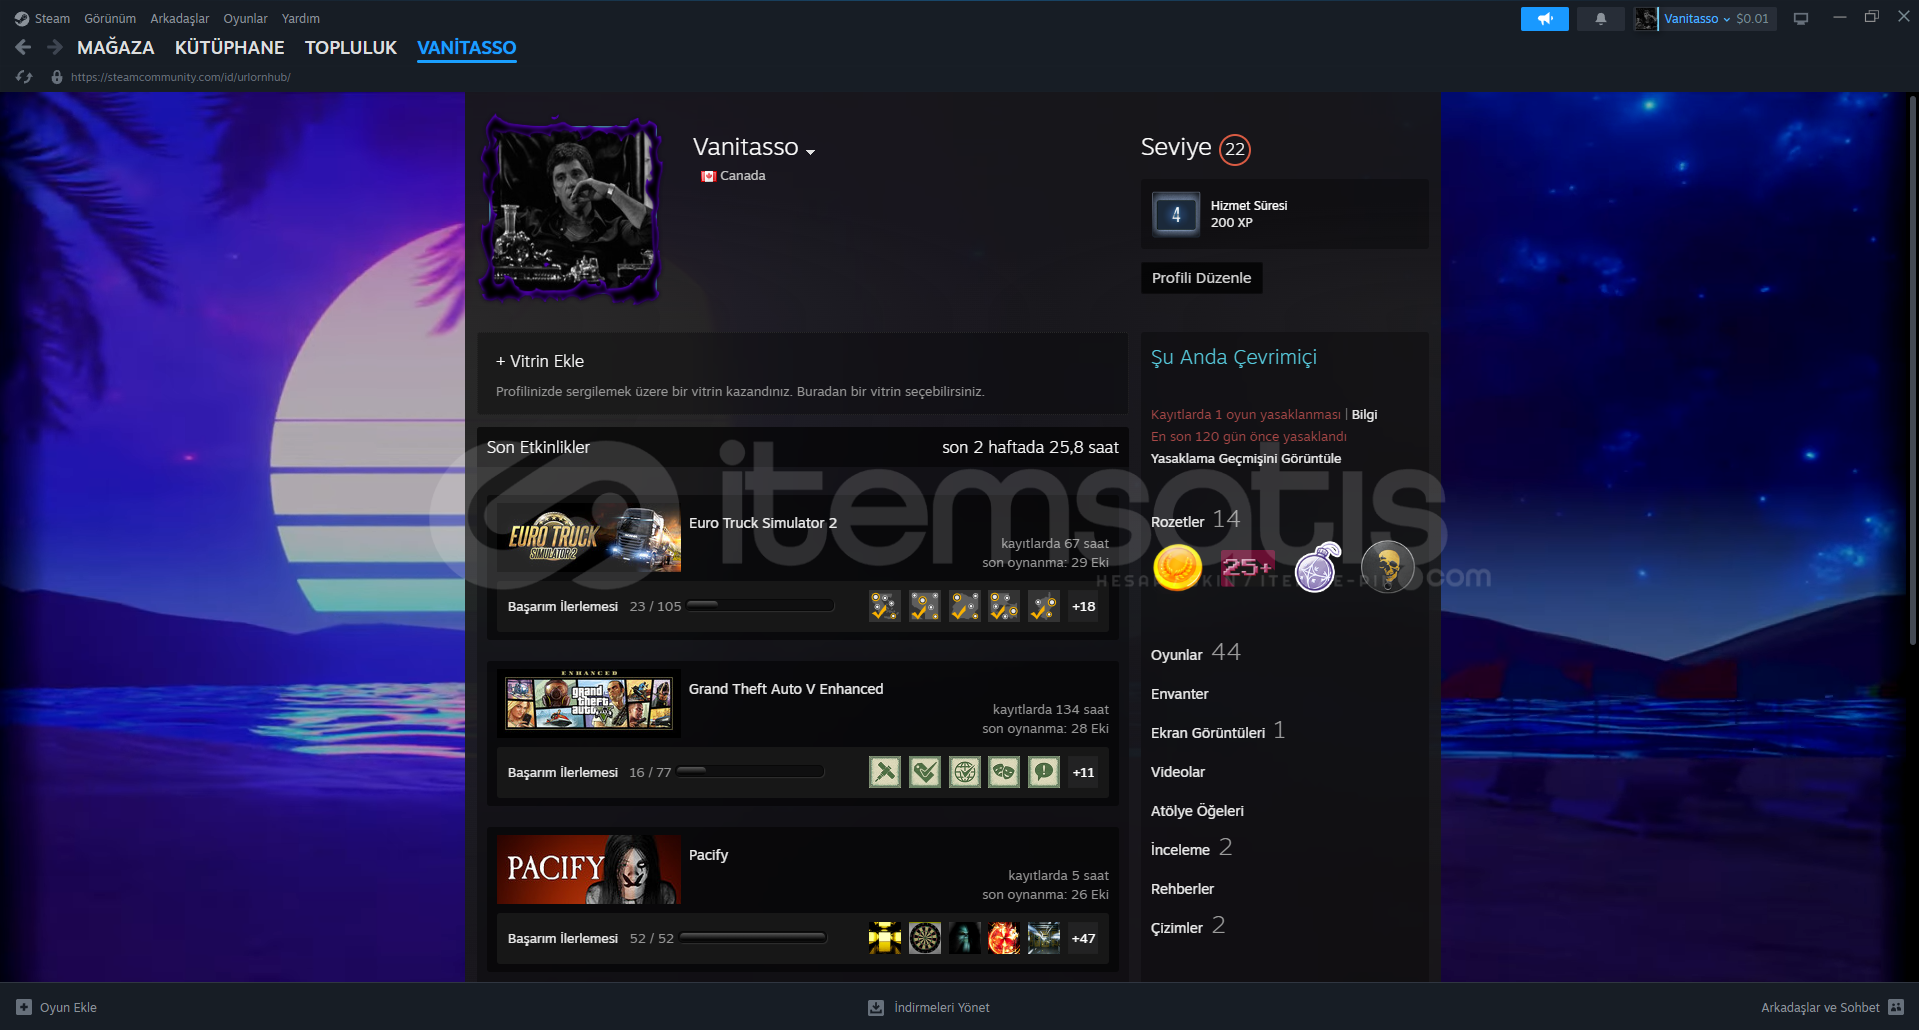This screenshot has height=1030, width=1919.
Task: Reload the page using the refresh icon
Action: pyautogui.click(x=25, y=77)
